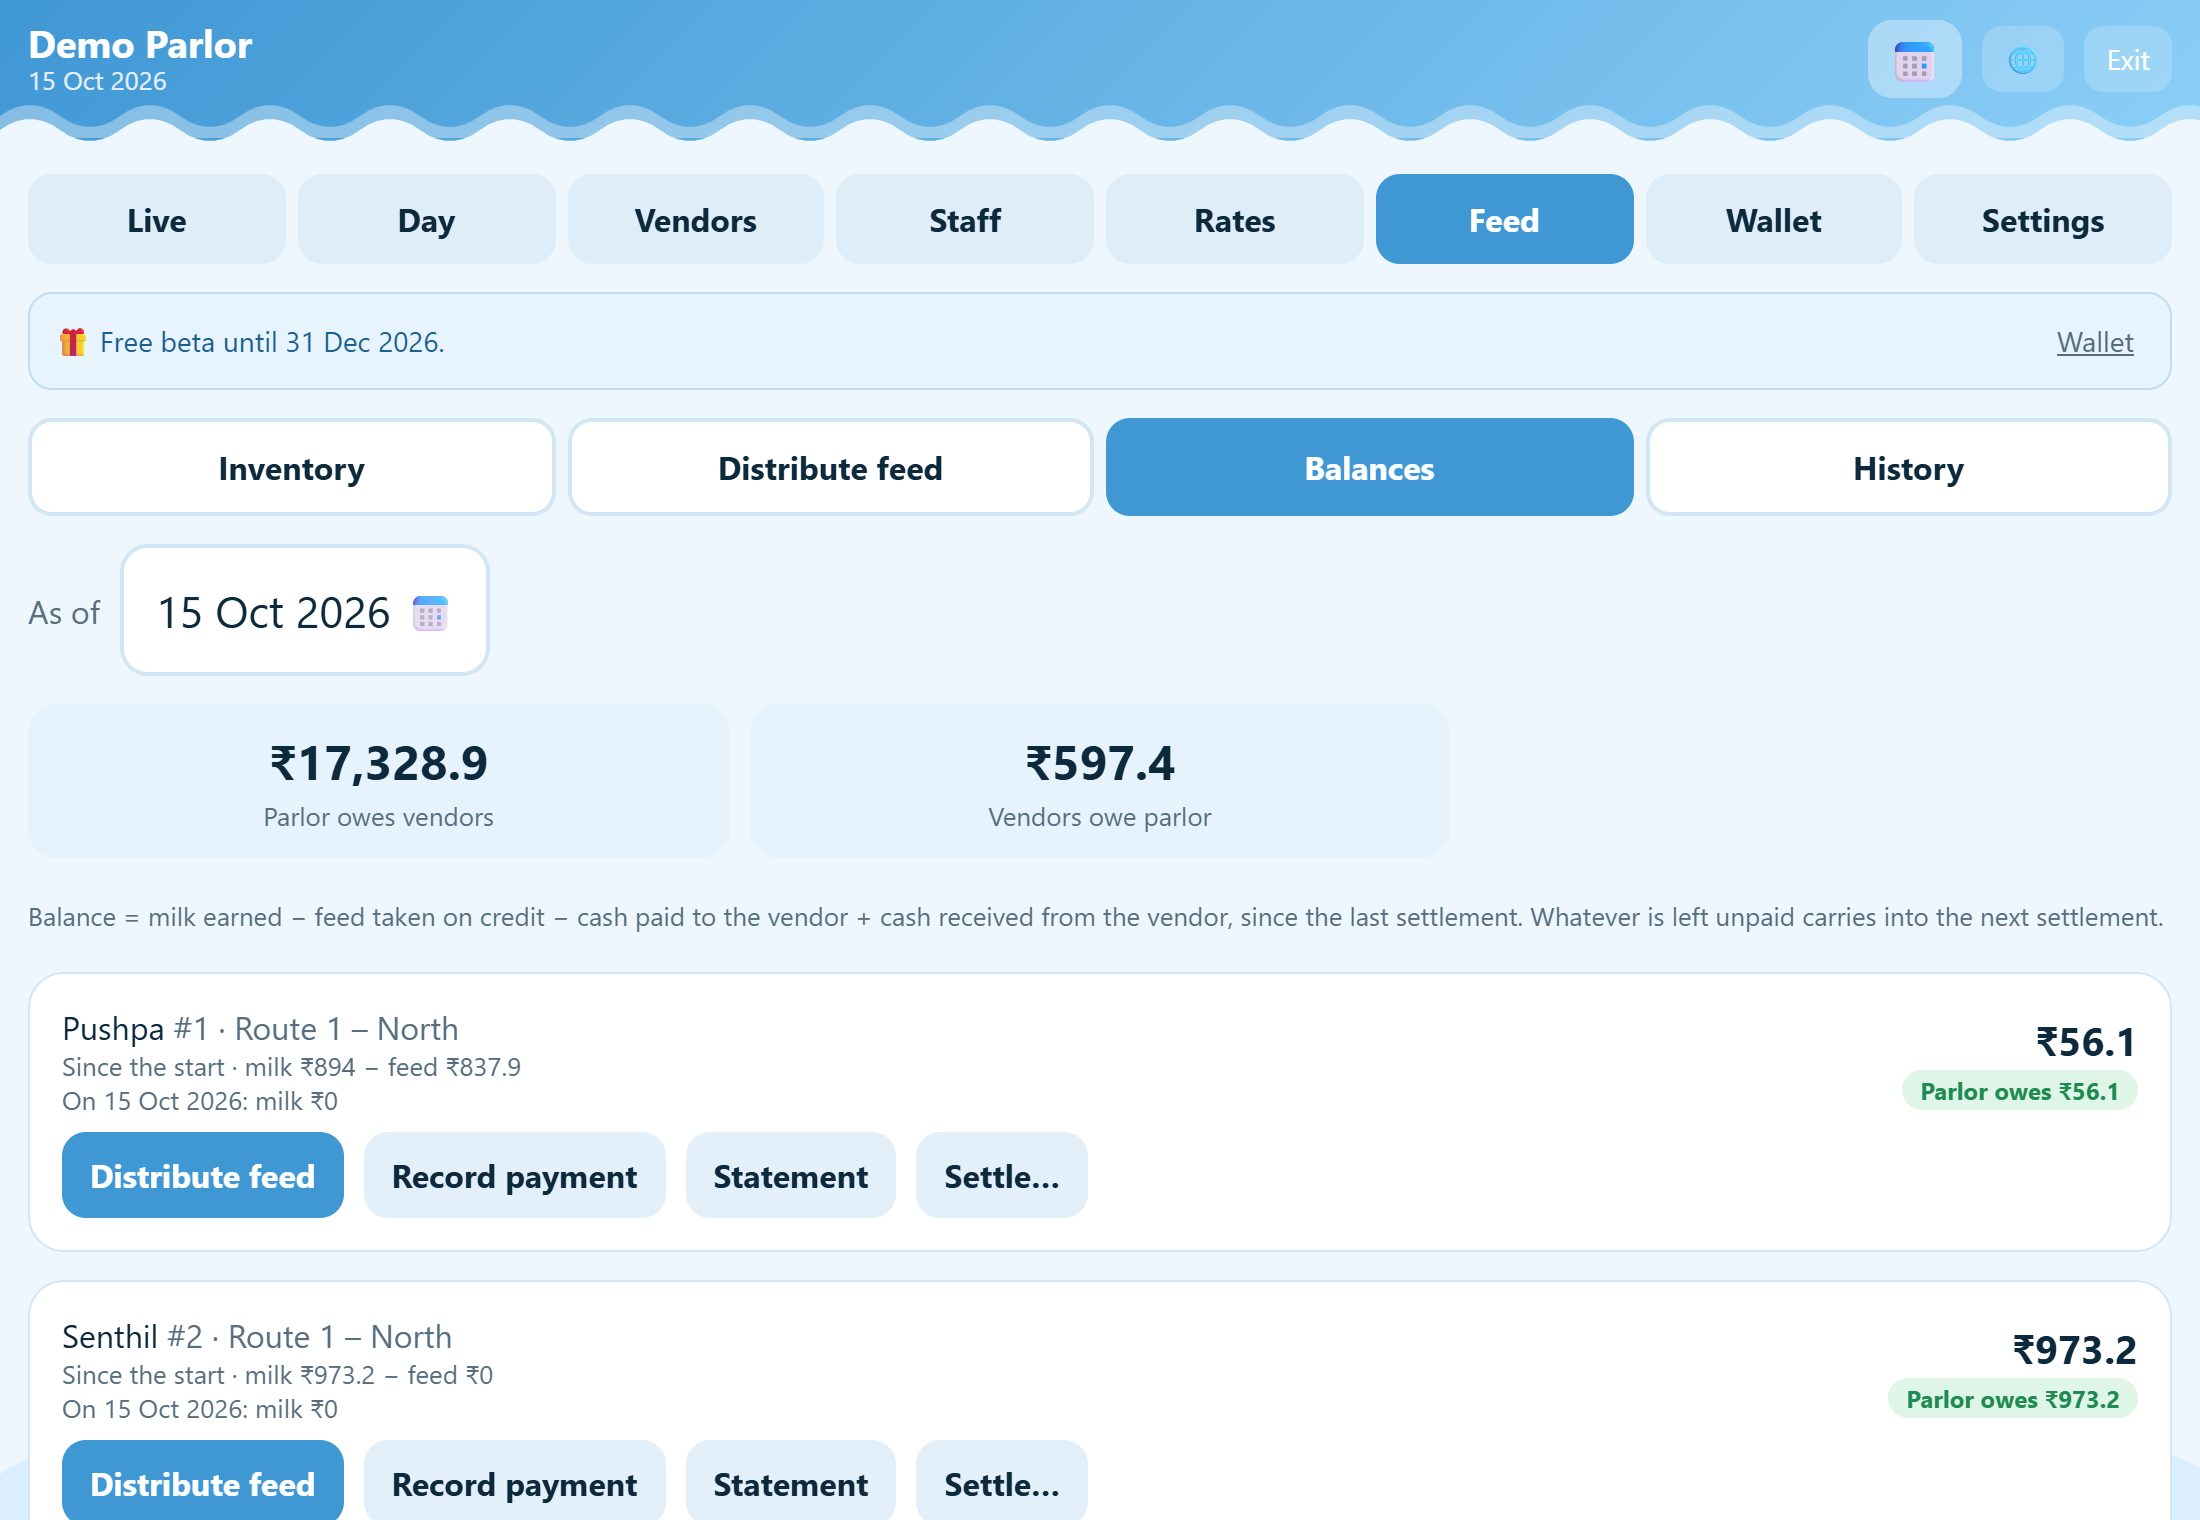Click the ₹597.4 Vendors owe parlor card
Image resolution: width=2200 pixels, height=1520 pixels.
(1100, 781)
